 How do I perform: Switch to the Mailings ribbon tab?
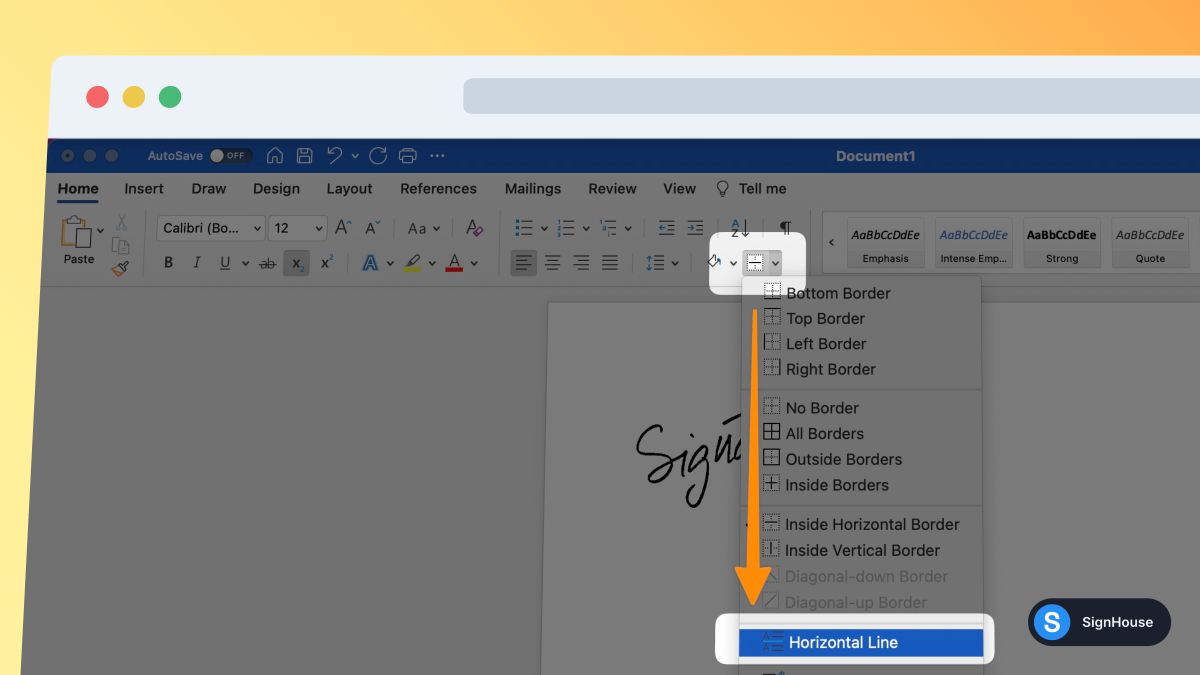[x=532, y=188]
